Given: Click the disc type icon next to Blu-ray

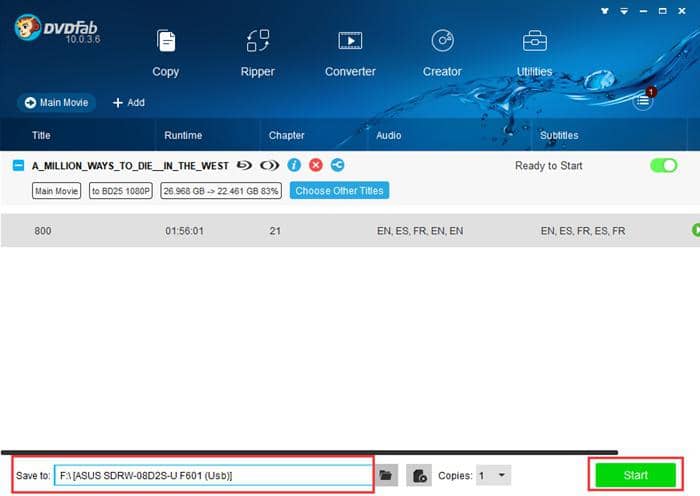Looking at the screenshot, I should point(269,166).
